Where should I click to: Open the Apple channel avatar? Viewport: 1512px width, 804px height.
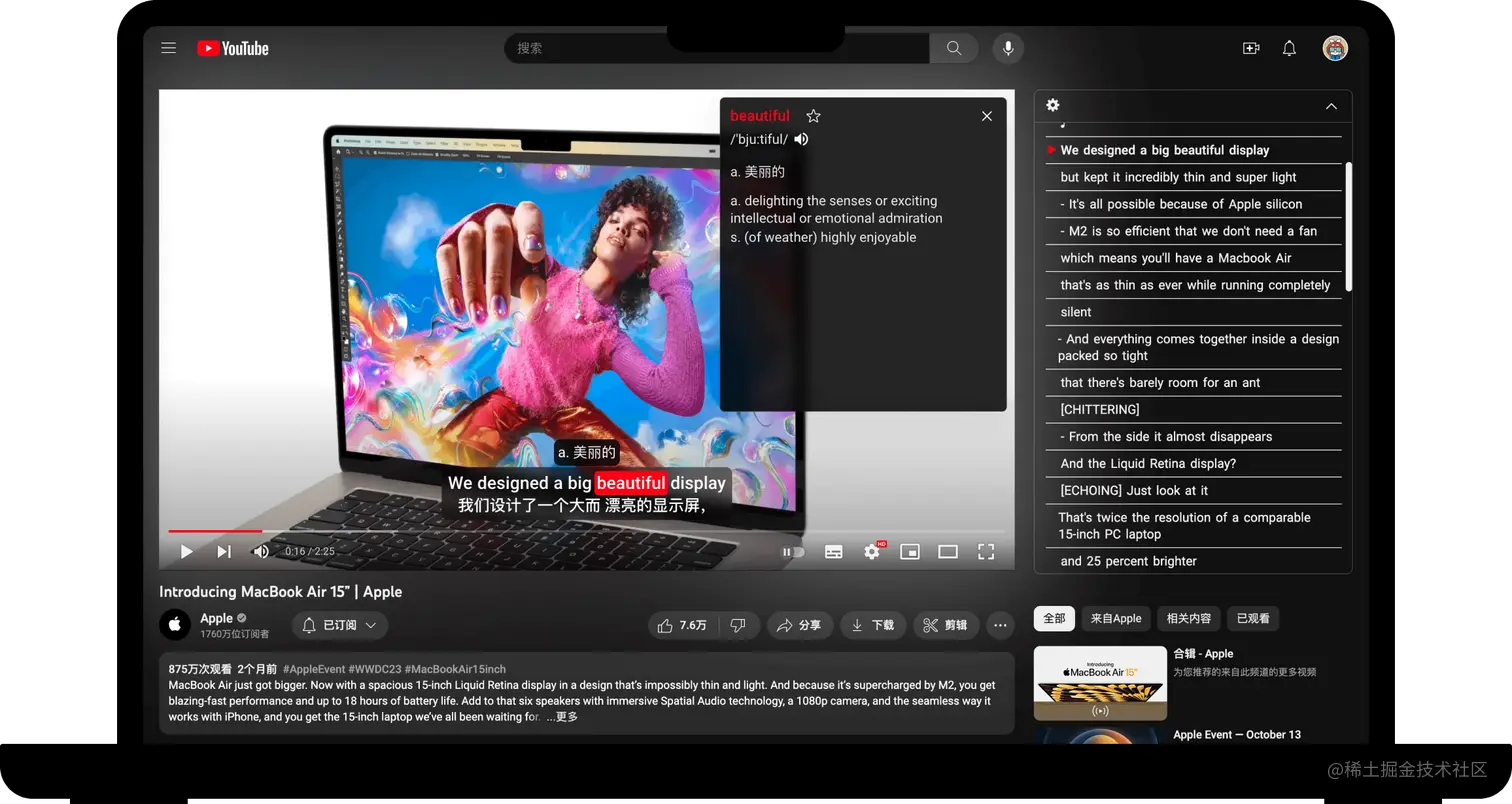pyautogui.click(x=175, y=625)
